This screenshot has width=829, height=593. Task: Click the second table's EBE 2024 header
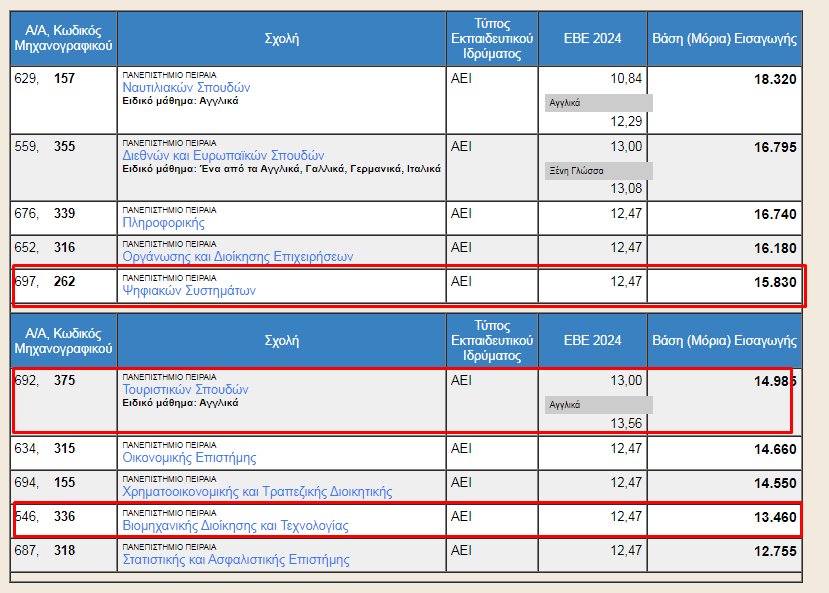tap(592, 340)
